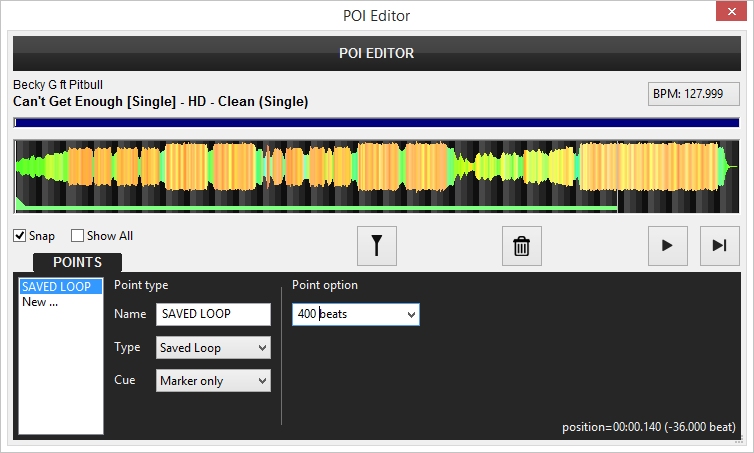This screenshot has height=453, width=754.
Task: Select the POINTS tab
Action: 77,262
